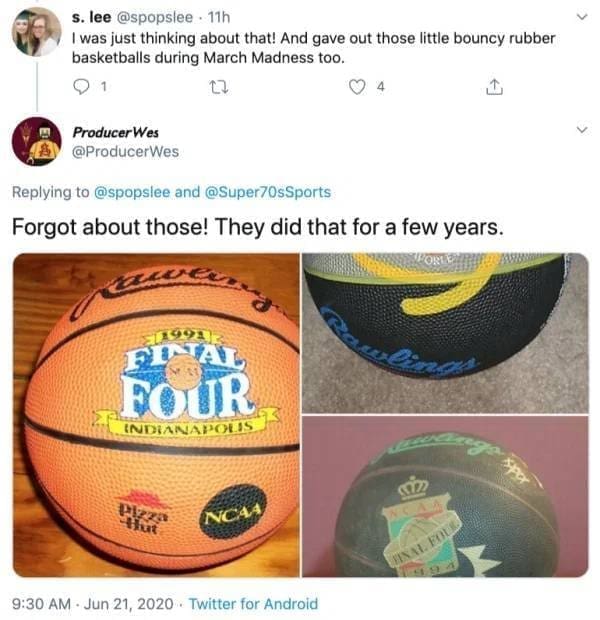The width and height of the screenshot is (600, 620).
Task: View the black and yellow Rawlings ball photo
Action: 445,333
